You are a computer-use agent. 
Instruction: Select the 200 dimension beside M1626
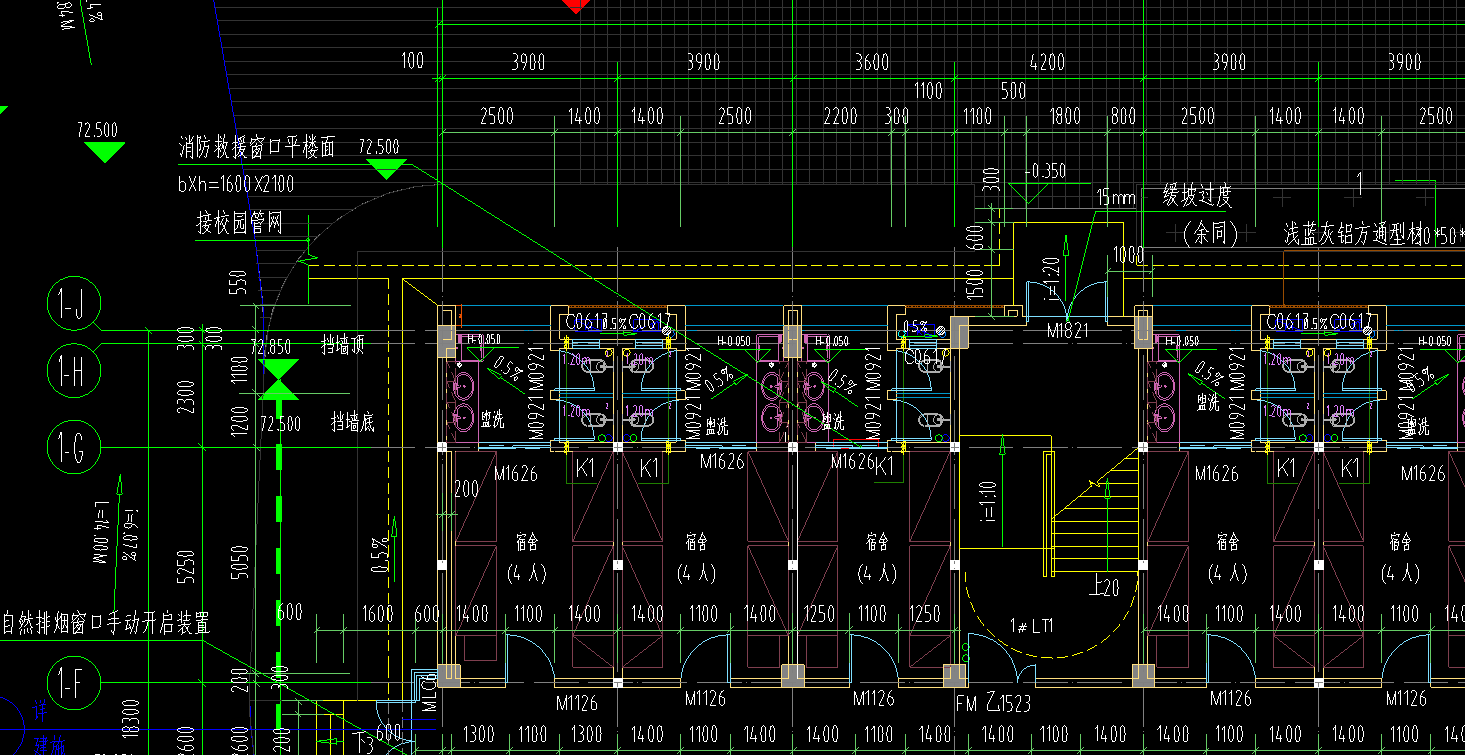[x=466, y=490]
